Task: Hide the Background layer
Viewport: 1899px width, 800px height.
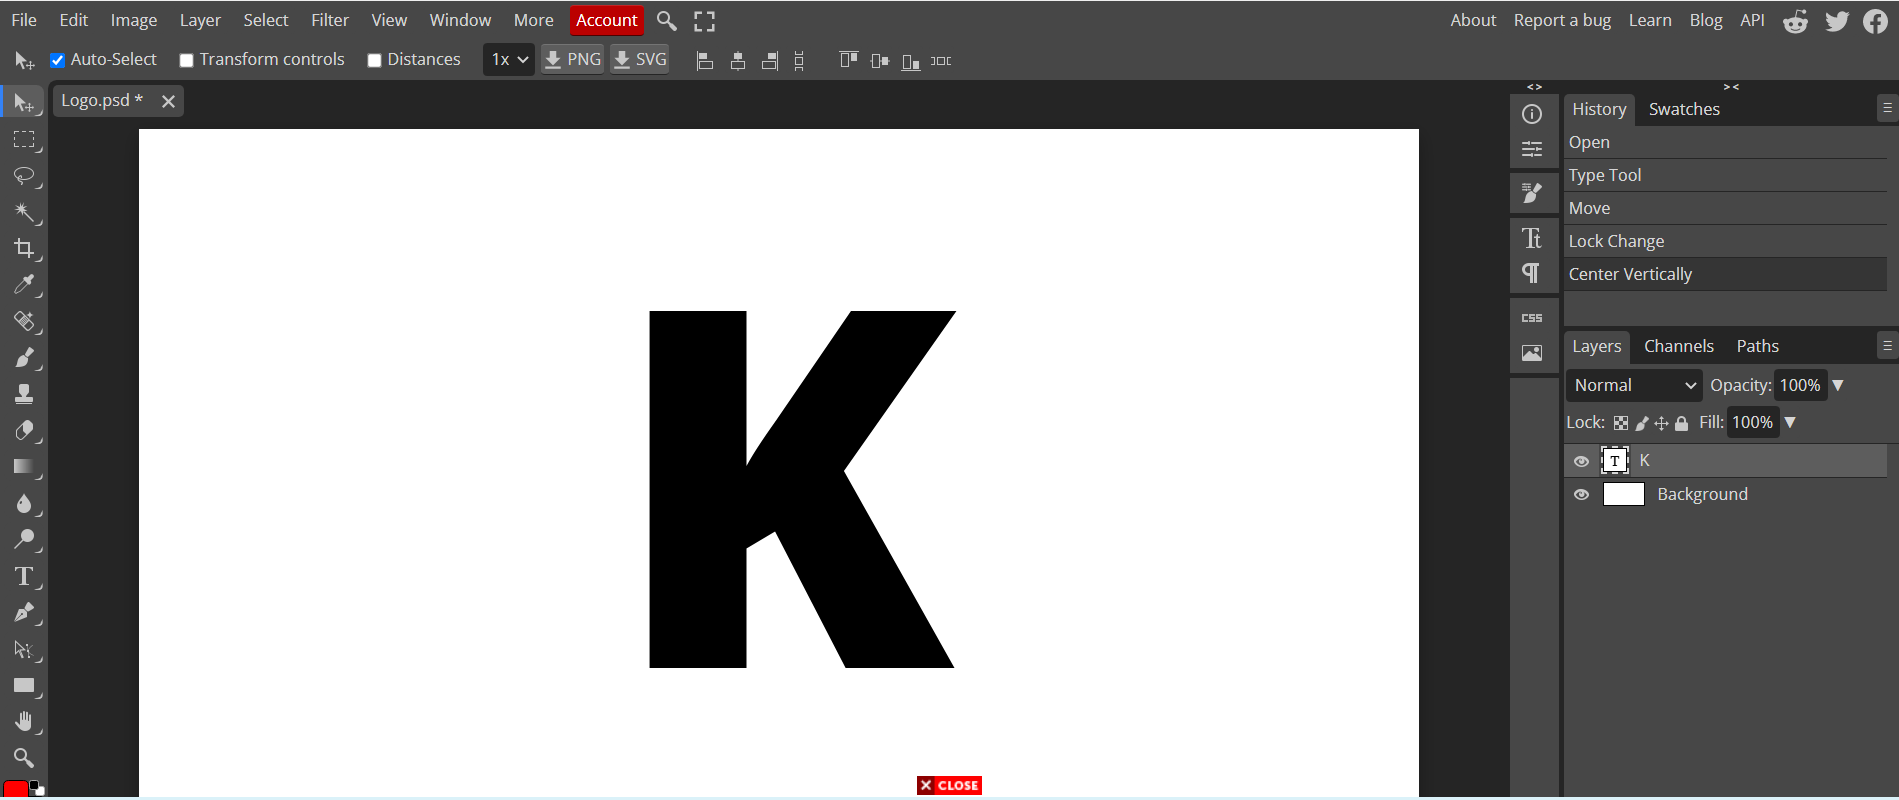Action: (x=1581, y=495)
